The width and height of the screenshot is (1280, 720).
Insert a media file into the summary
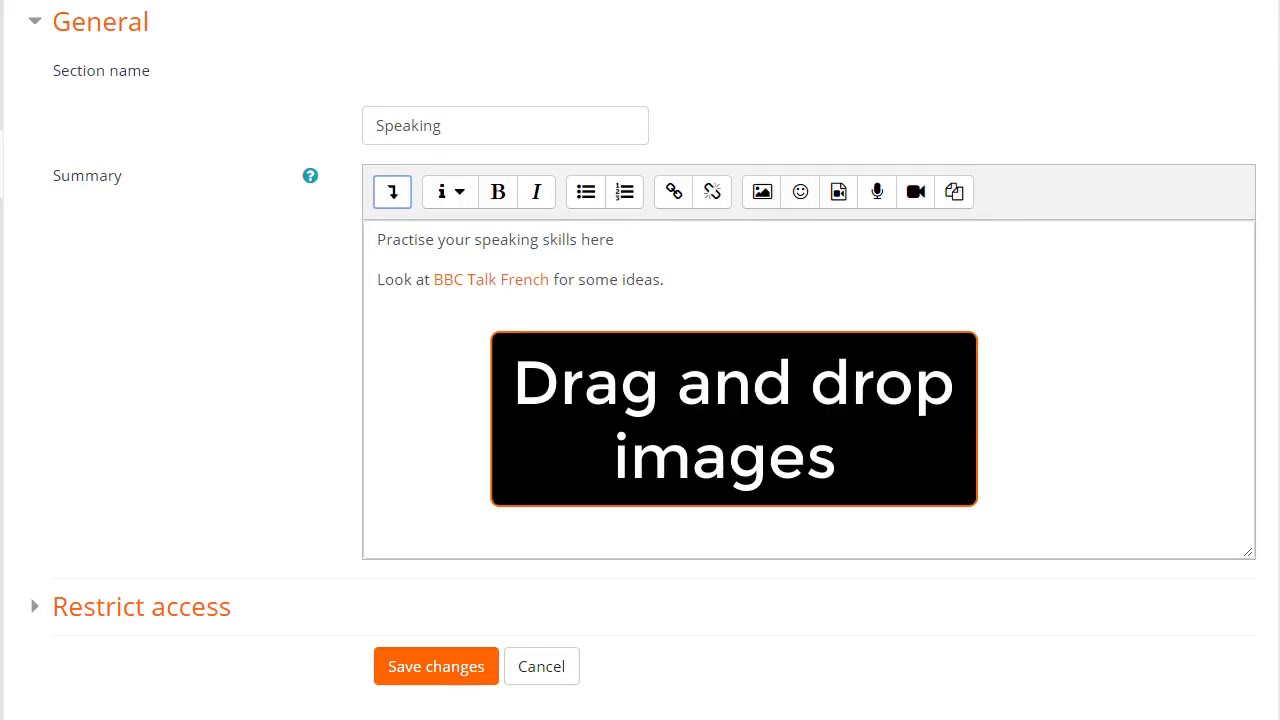(x=838, y=192)
